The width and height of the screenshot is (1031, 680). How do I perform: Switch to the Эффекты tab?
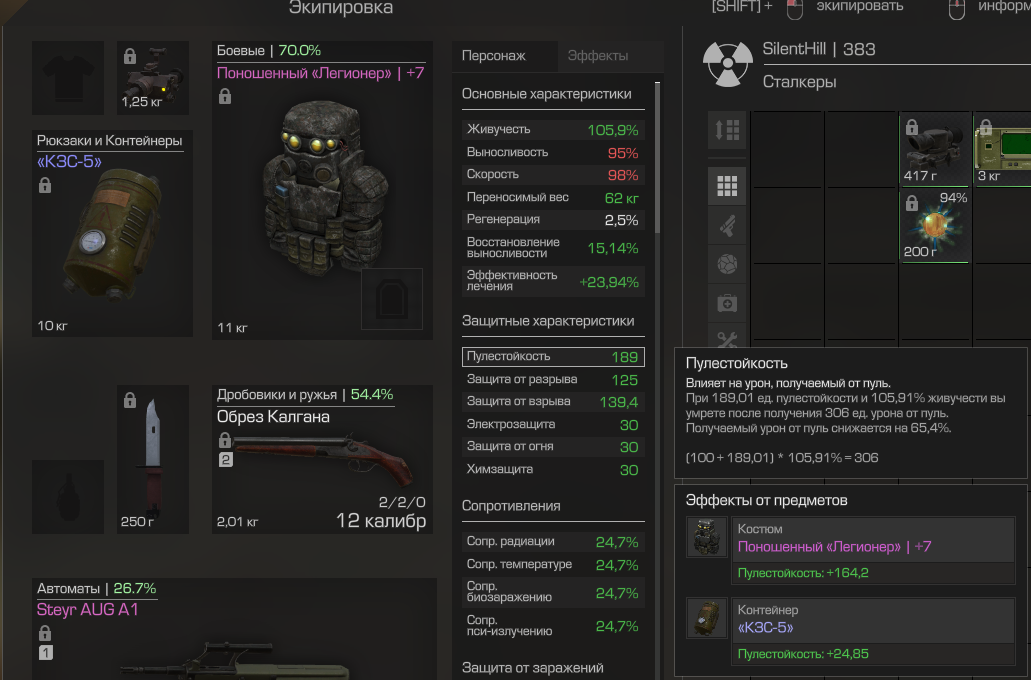coord(597,56)
